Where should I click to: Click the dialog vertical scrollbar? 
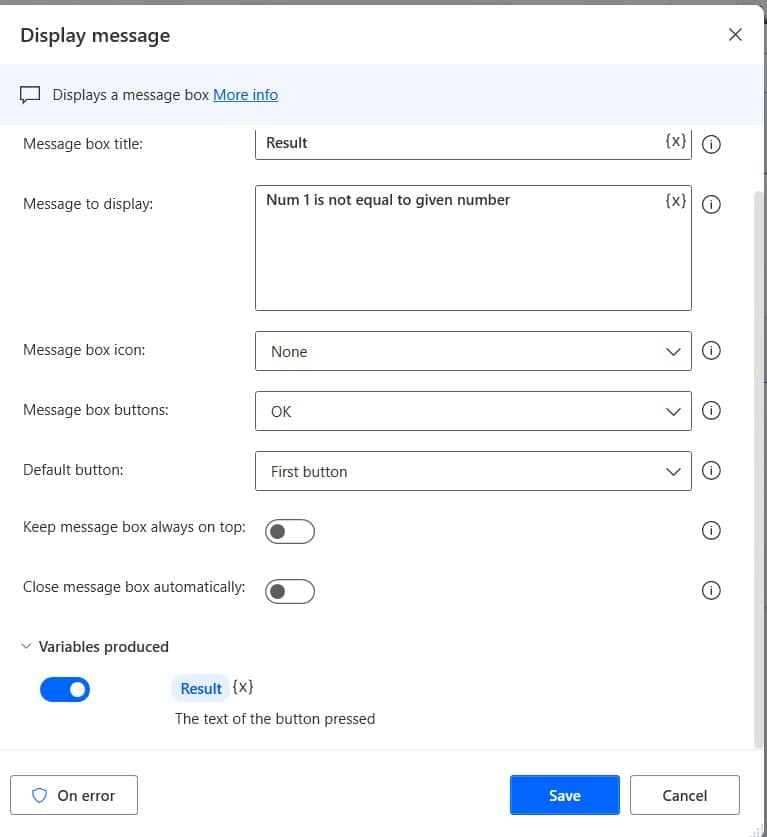(x=758, y=470)
